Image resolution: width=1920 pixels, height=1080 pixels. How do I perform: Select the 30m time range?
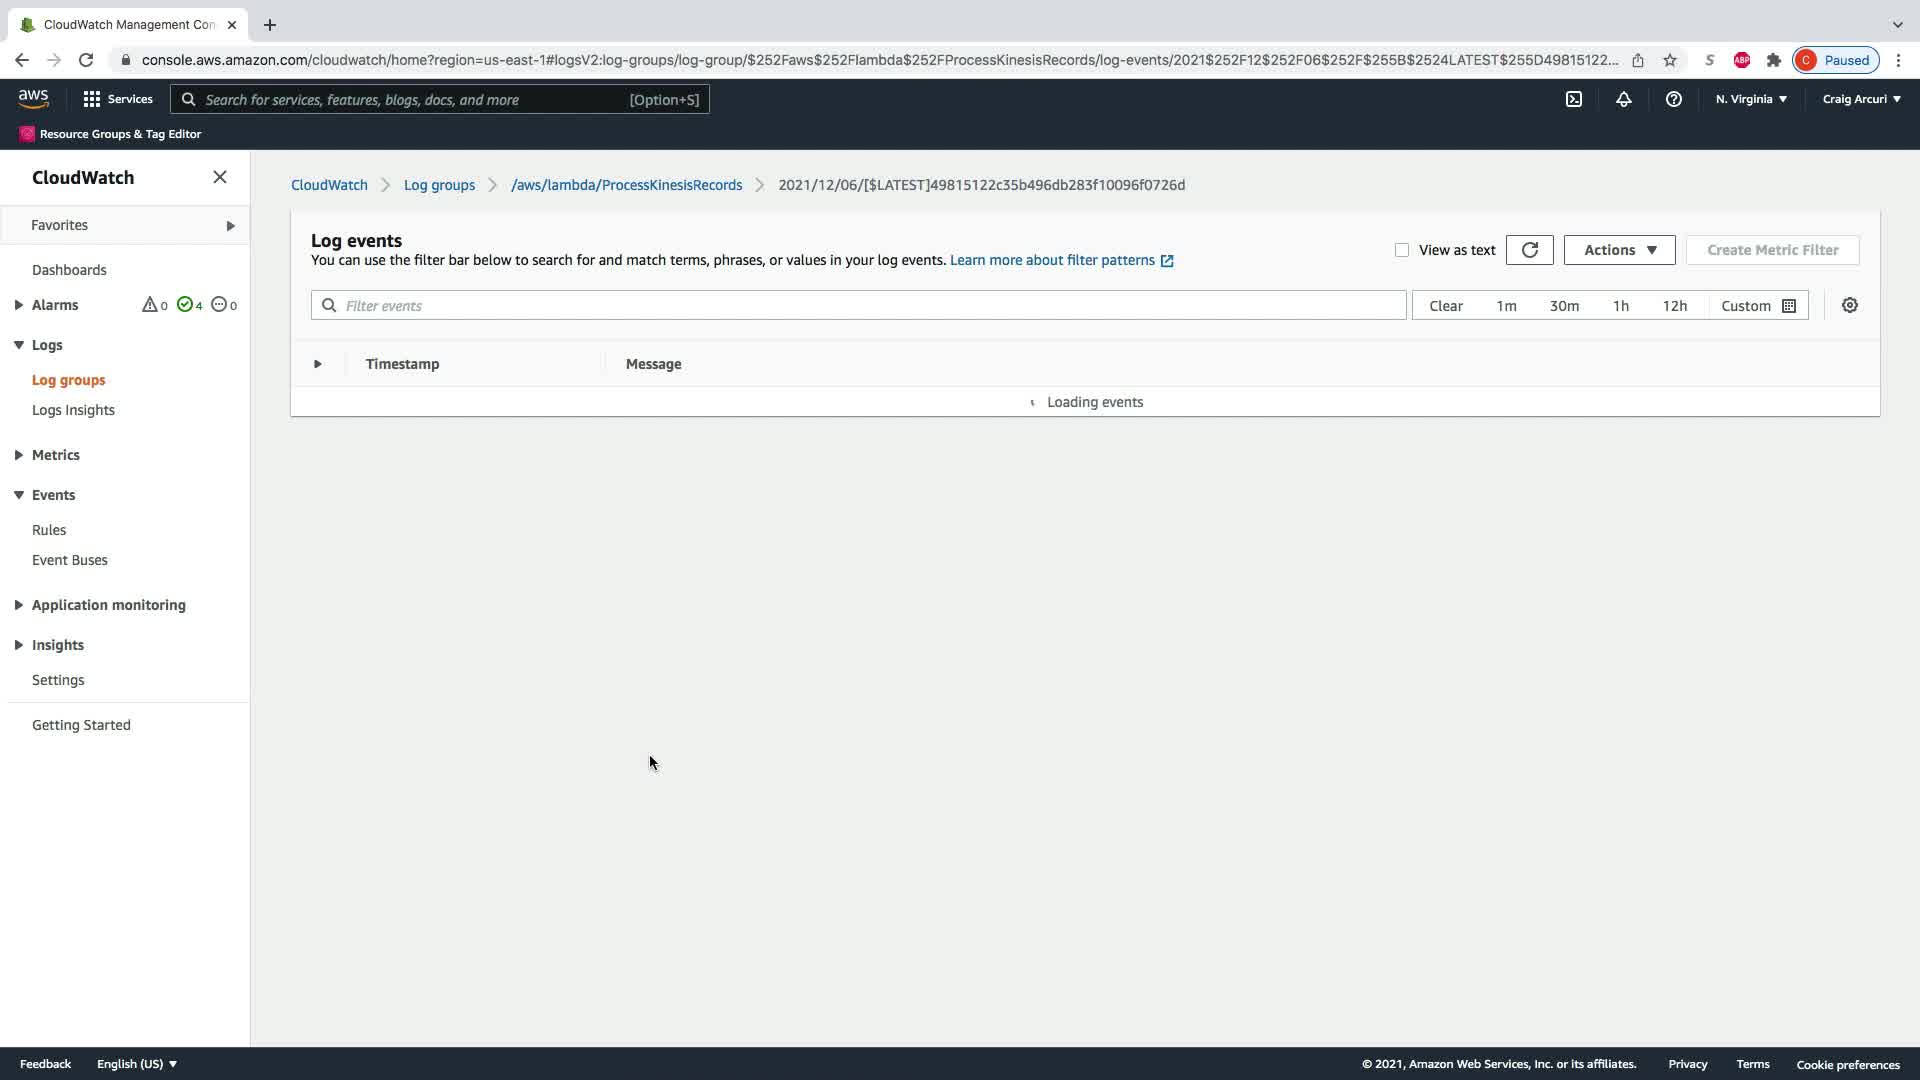tap(1564, 306)
